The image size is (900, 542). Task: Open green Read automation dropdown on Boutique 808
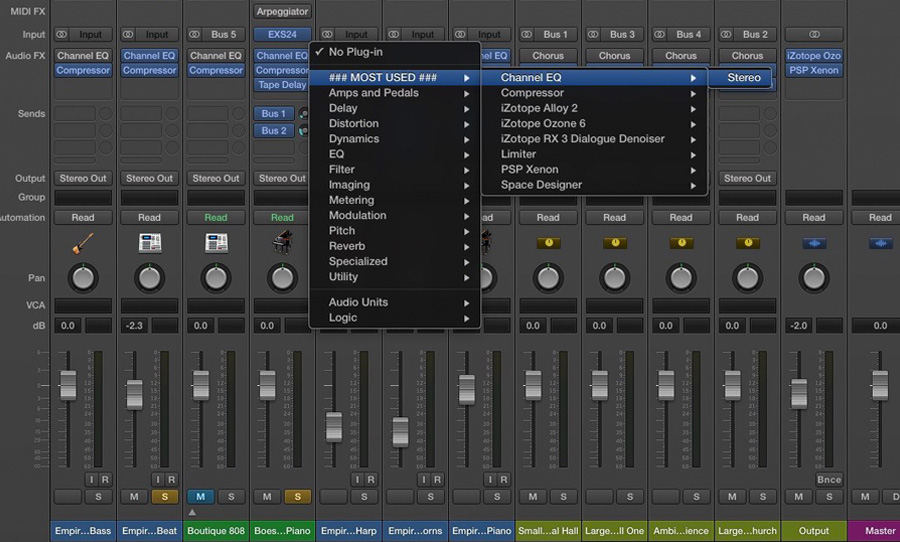pyautogui.click(x=216, y=218)
